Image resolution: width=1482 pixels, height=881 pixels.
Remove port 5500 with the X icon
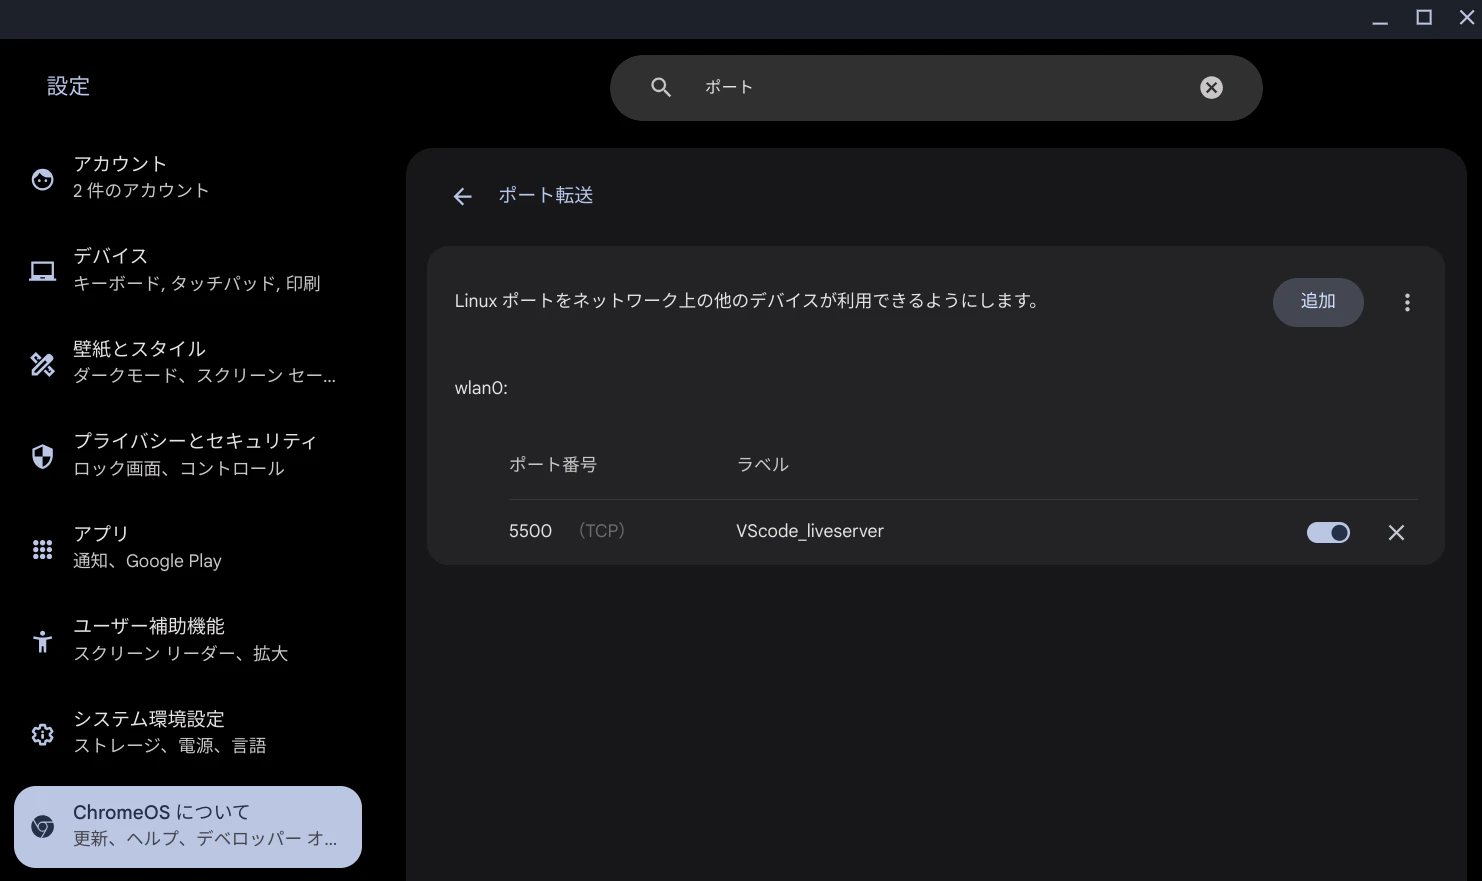(1396, 533)
